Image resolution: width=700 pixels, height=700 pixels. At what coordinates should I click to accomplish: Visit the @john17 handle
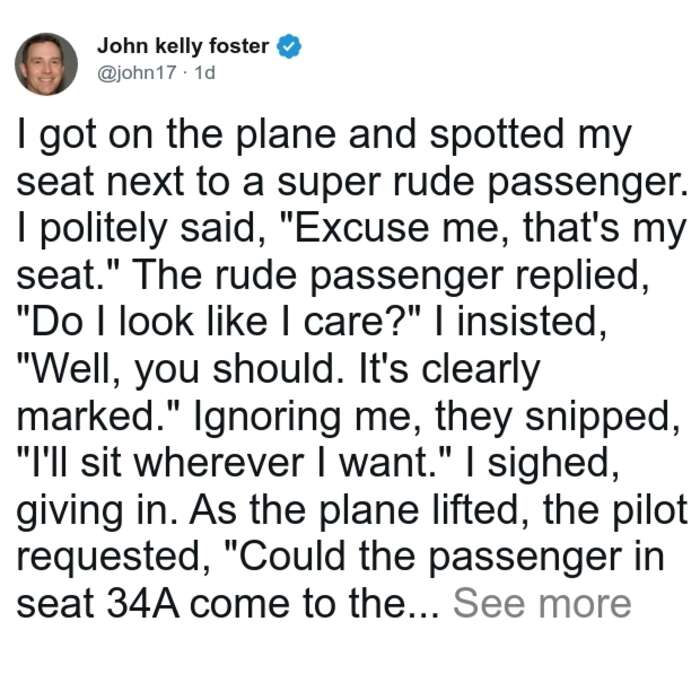[137, 72]
